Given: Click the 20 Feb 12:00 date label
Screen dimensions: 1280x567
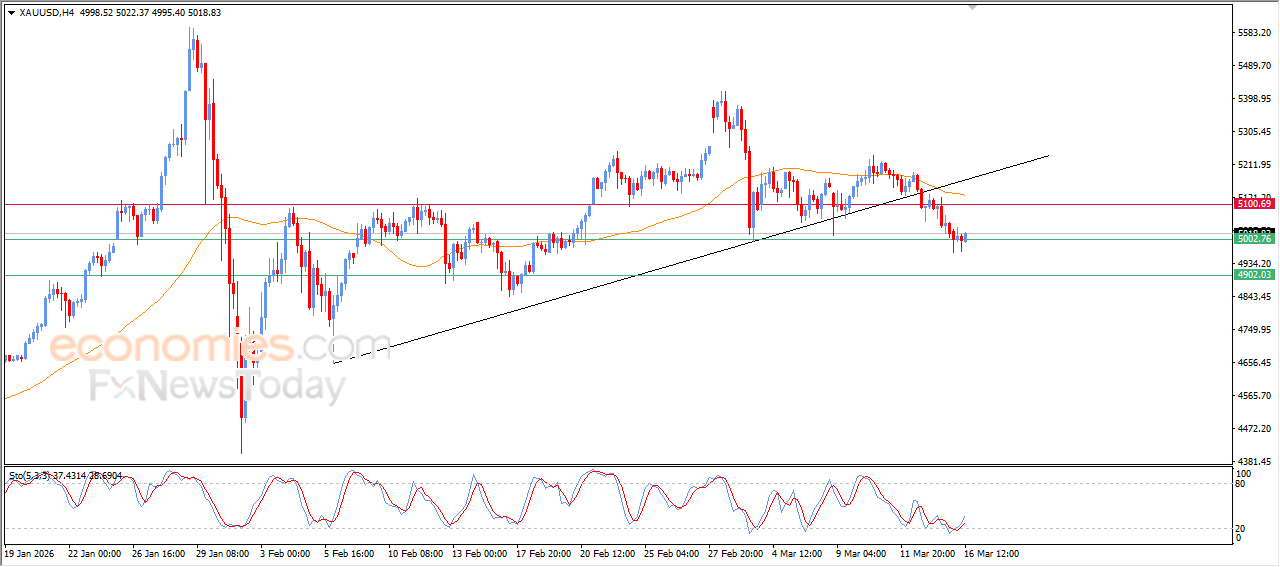Looking at the screenshot, I should coord(606,552).
